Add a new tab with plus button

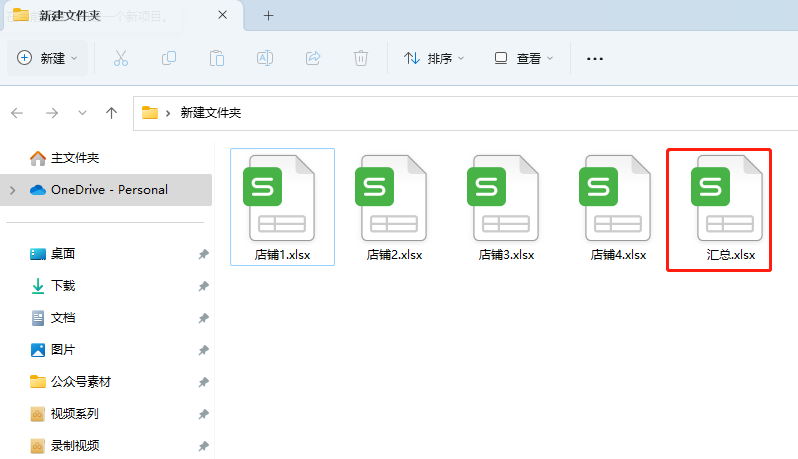(268, 16)
